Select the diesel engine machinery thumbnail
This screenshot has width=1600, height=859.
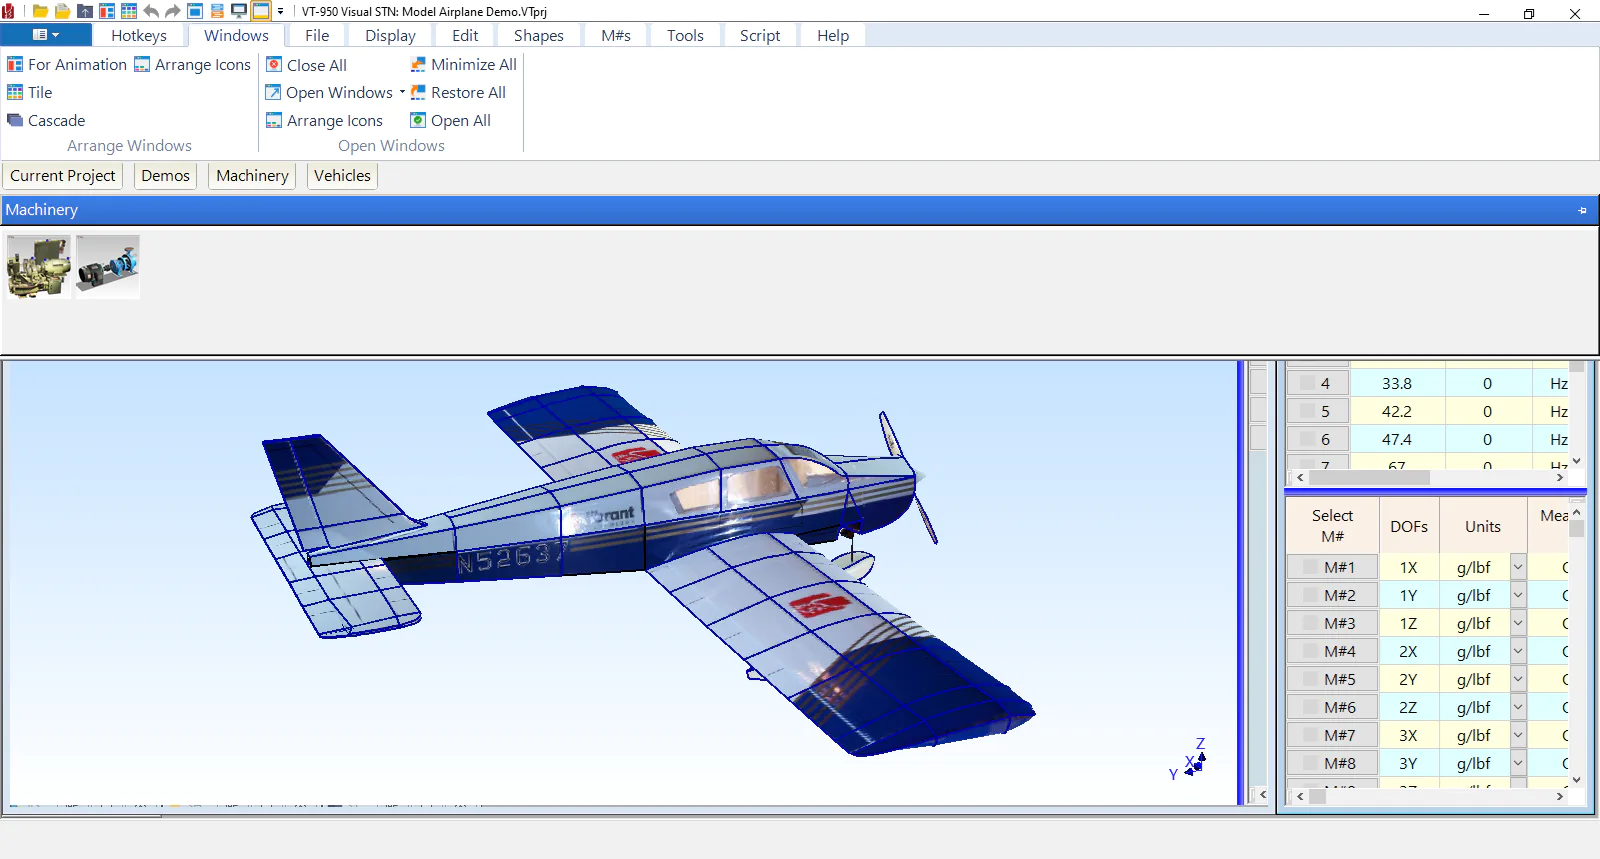(38, 267)
